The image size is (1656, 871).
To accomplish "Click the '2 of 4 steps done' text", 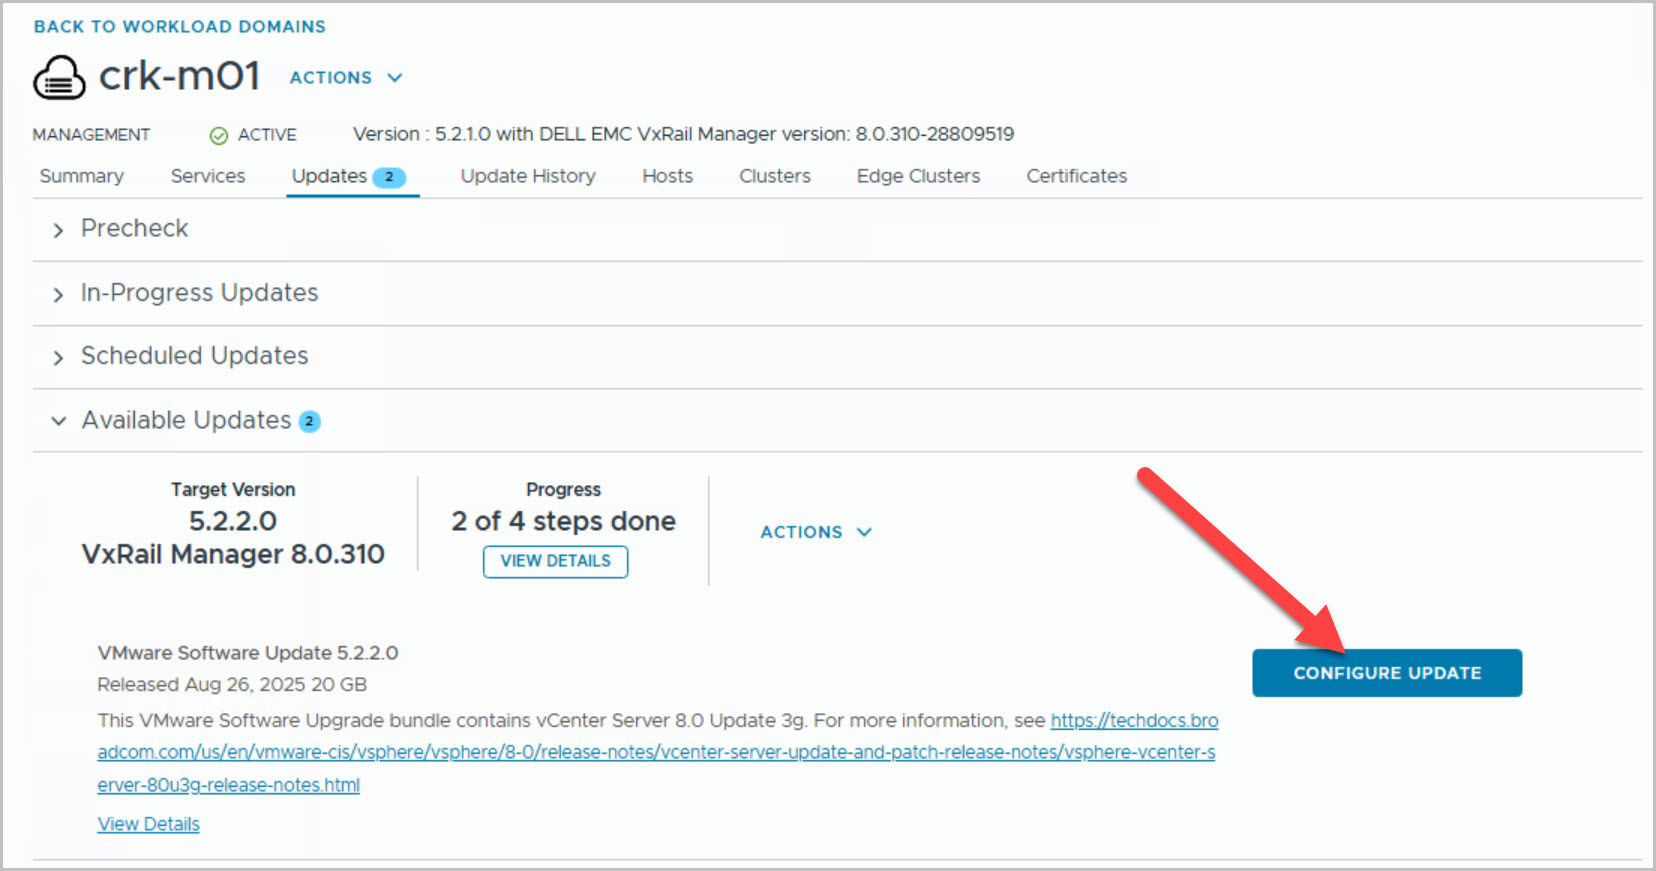I will (564, 521).
